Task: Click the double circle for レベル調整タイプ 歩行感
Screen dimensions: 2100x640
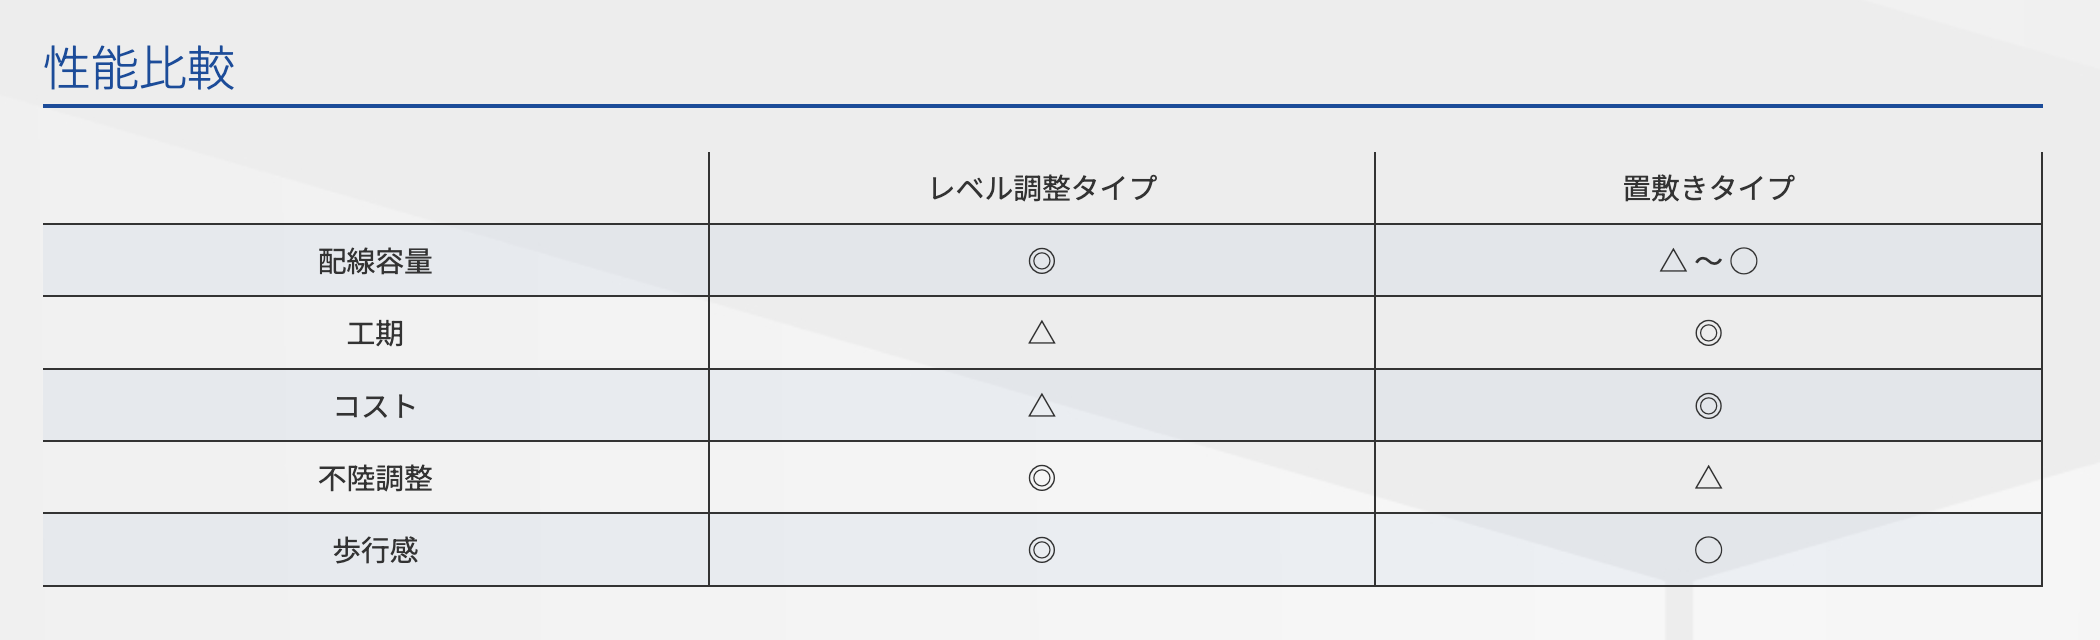Action: click(1042, 550)
